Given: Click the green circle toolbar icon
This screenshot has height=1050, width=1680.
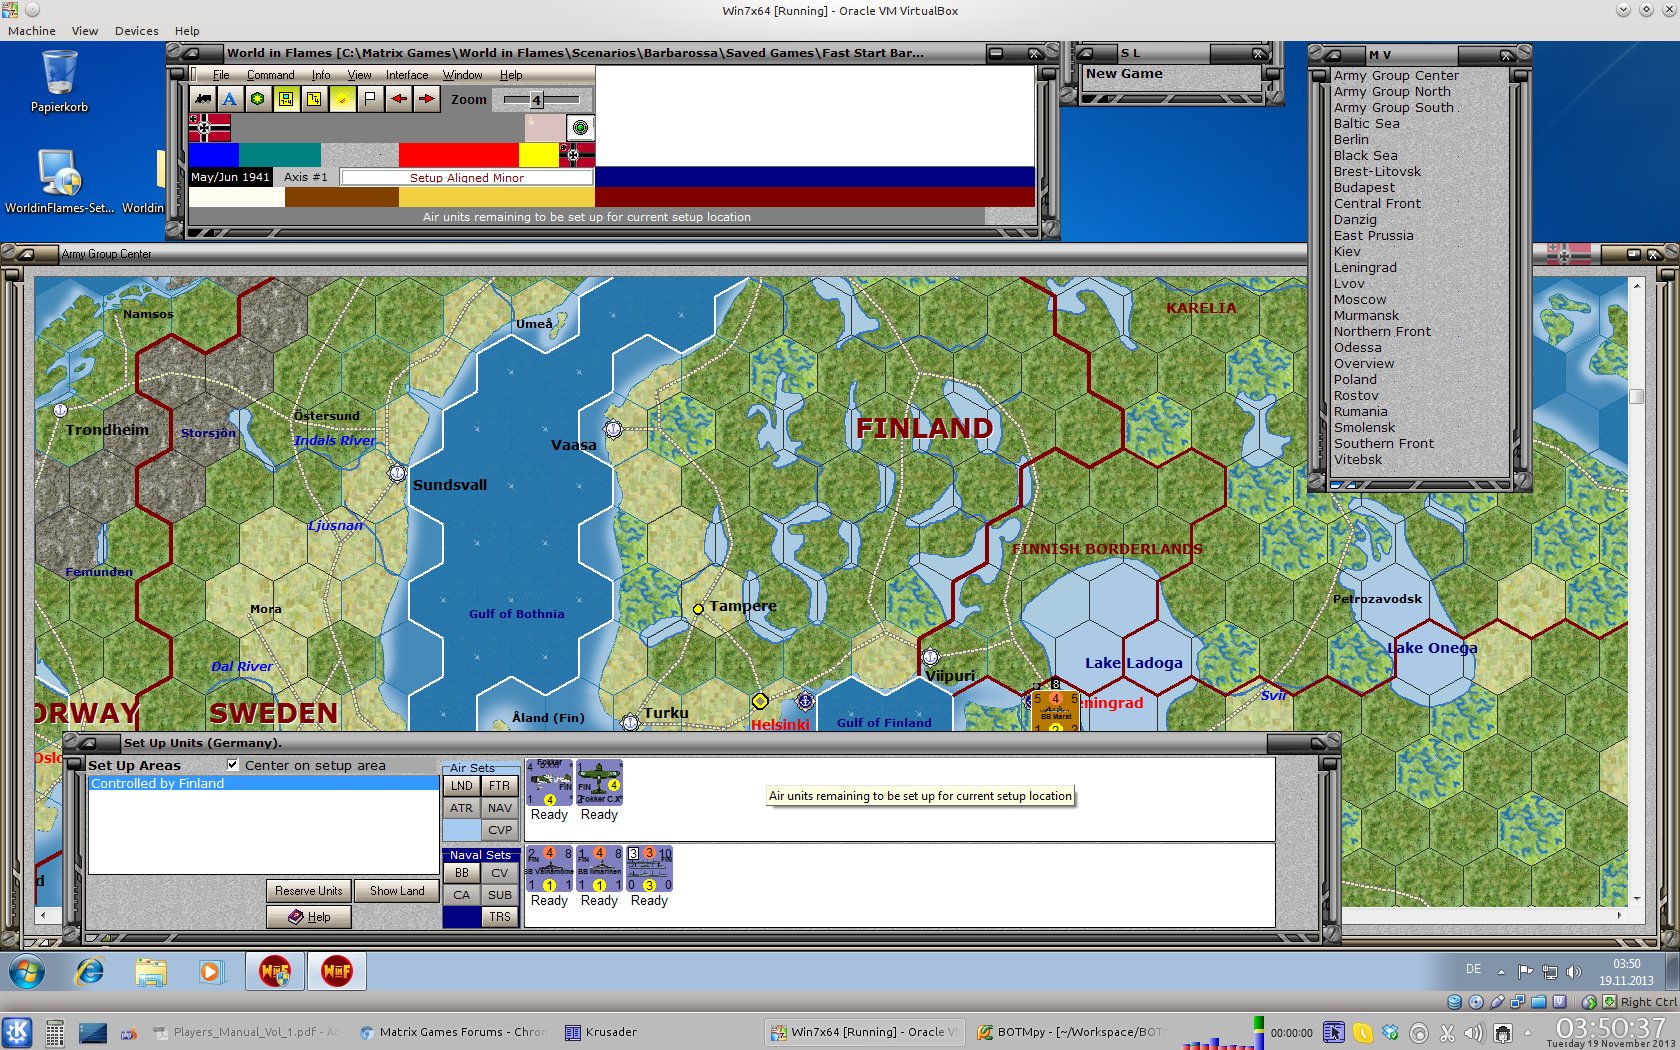Looking at the screenshot, I should tap(258, 99).
